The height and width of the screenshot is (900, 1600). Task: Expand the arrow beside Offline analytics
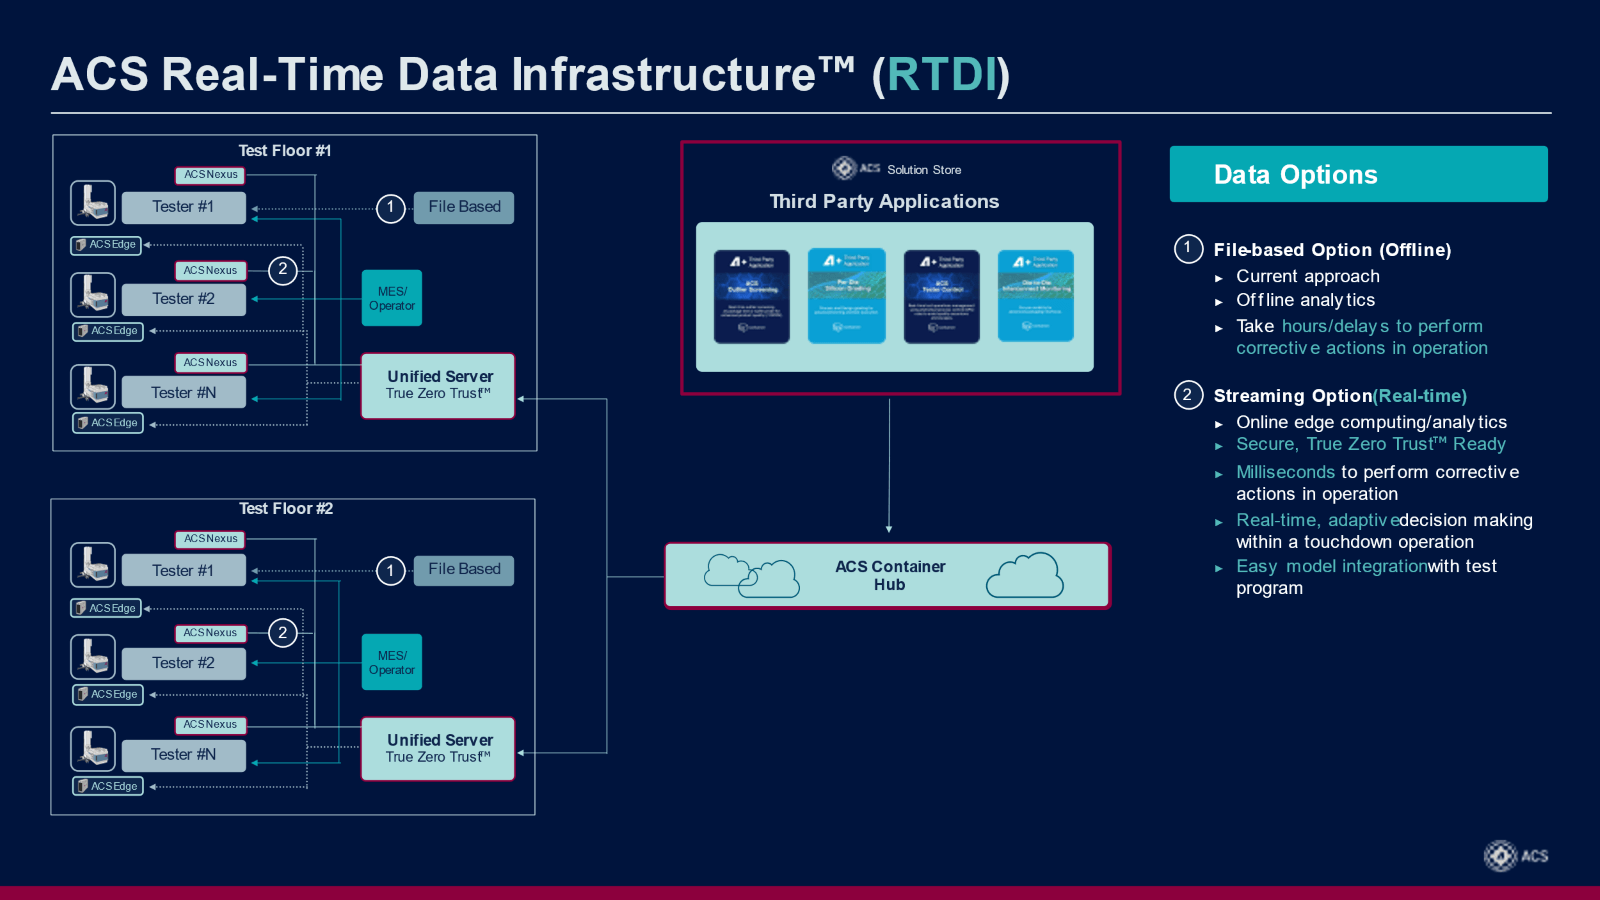coord(1219,301)
